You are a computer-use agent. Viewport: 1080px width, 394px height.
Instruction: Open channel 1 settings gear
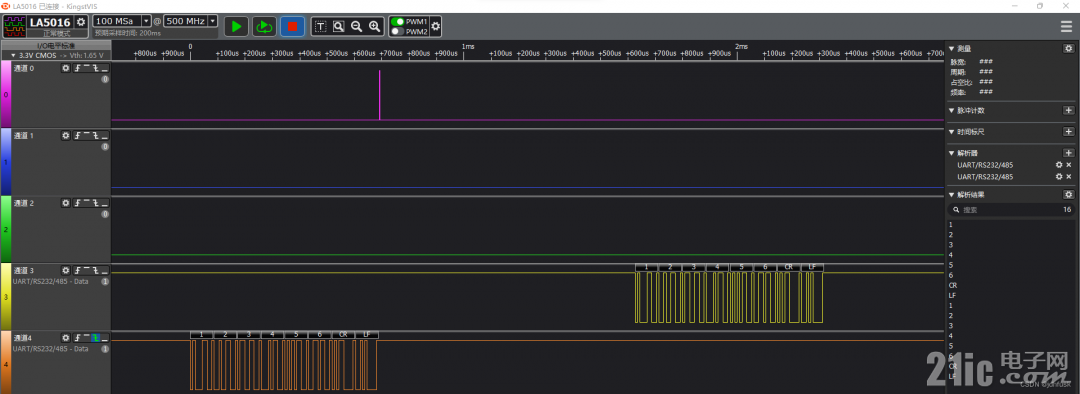coord(66,136)
